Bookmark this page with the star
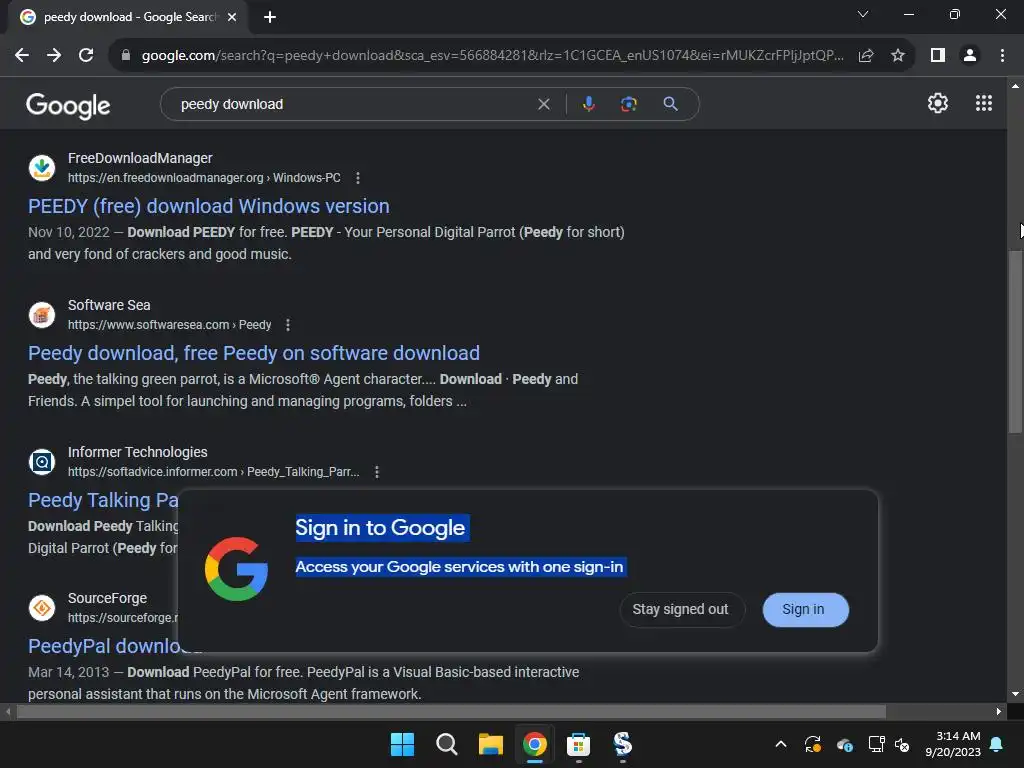1024x768 pixels. tap(898, 56)
